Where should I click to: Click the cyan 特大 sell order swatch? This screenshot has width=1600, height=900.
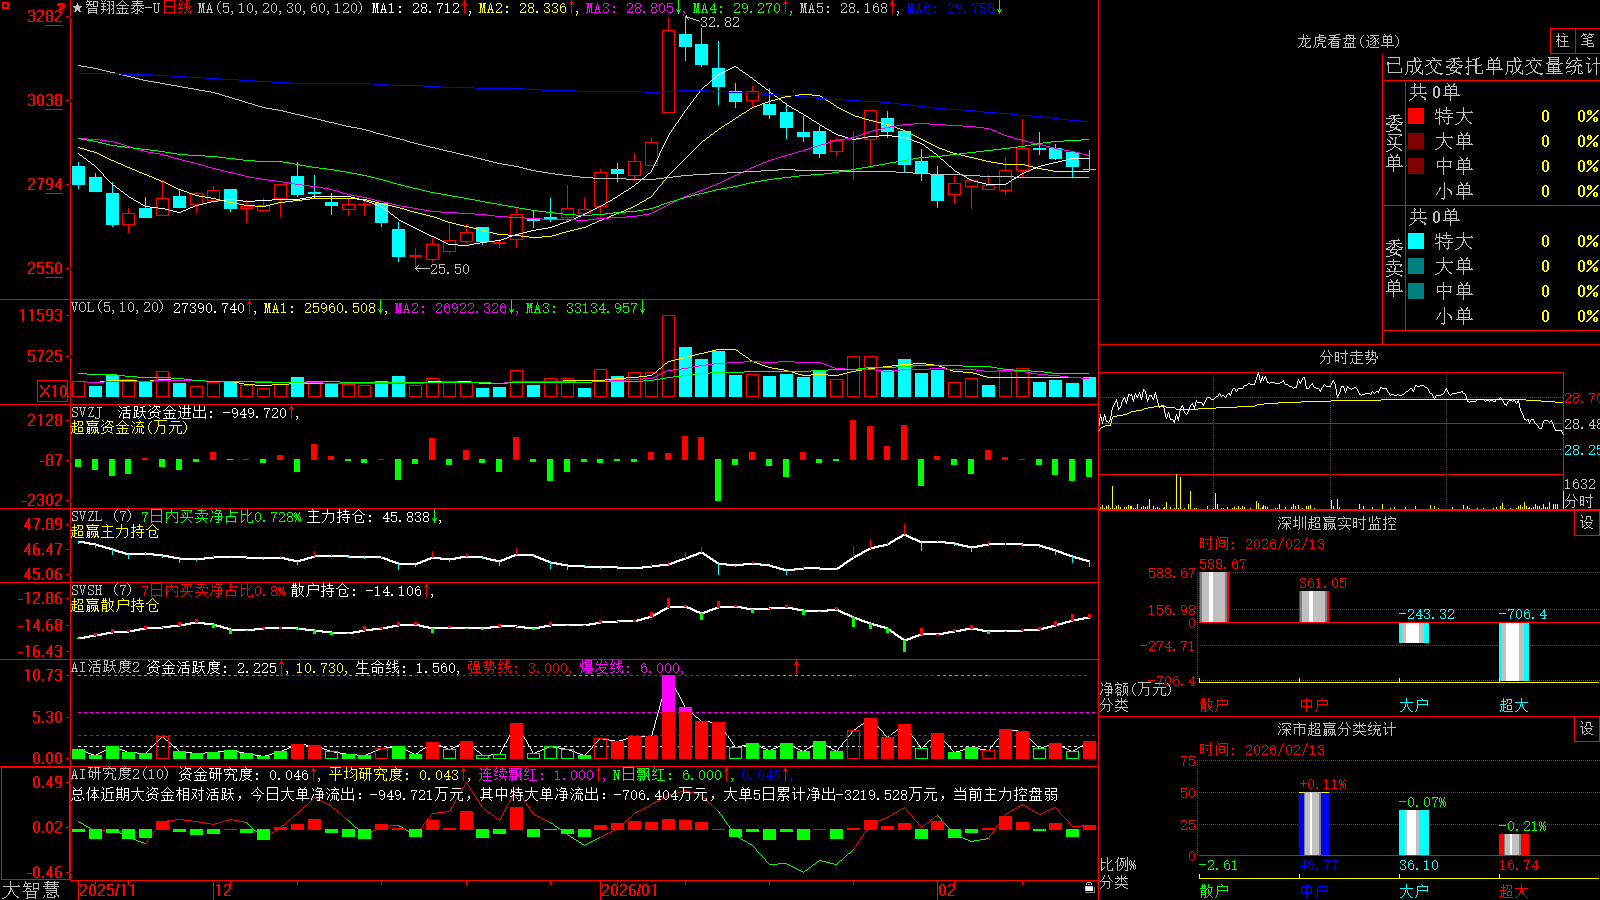coord(1416,241)
